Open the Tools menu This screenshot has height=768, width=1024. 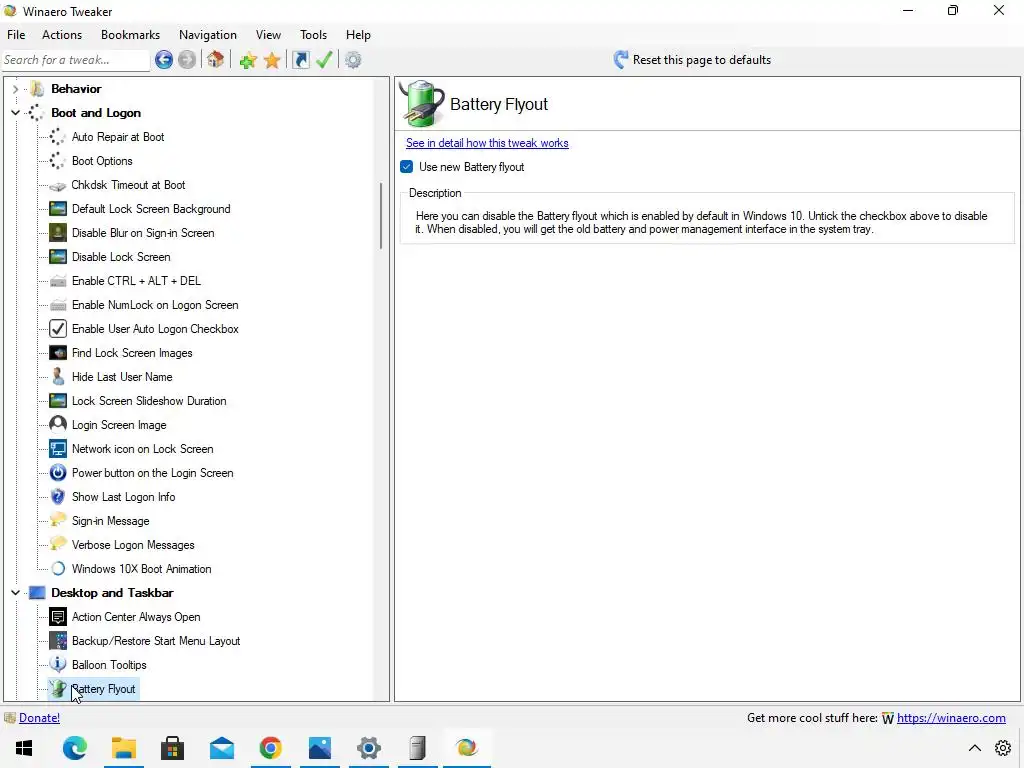(313, 35)
